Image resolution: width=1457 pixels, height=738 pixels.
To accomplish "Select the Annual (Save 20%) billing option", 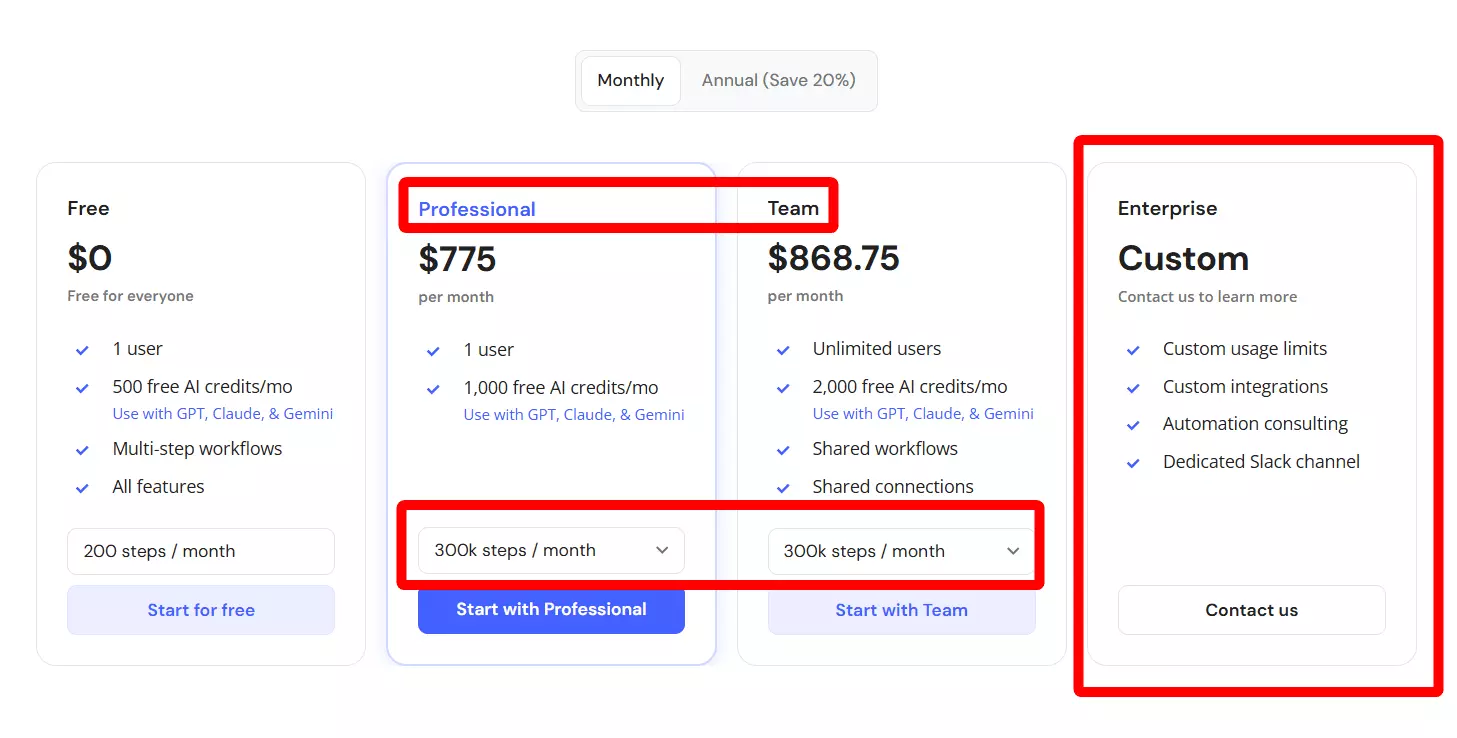I will (778, 81).
